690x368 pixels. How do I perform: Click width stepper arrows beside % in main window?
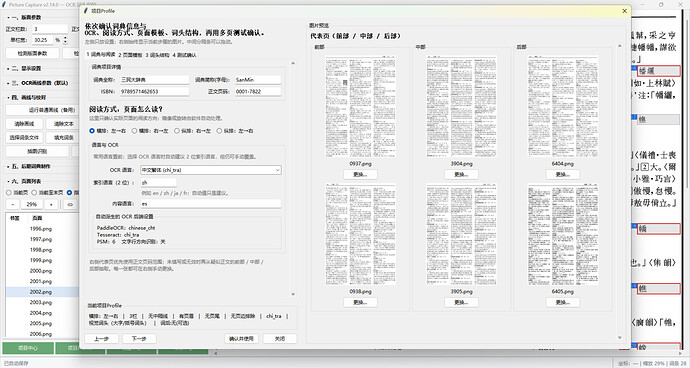(x=66, y=40)
